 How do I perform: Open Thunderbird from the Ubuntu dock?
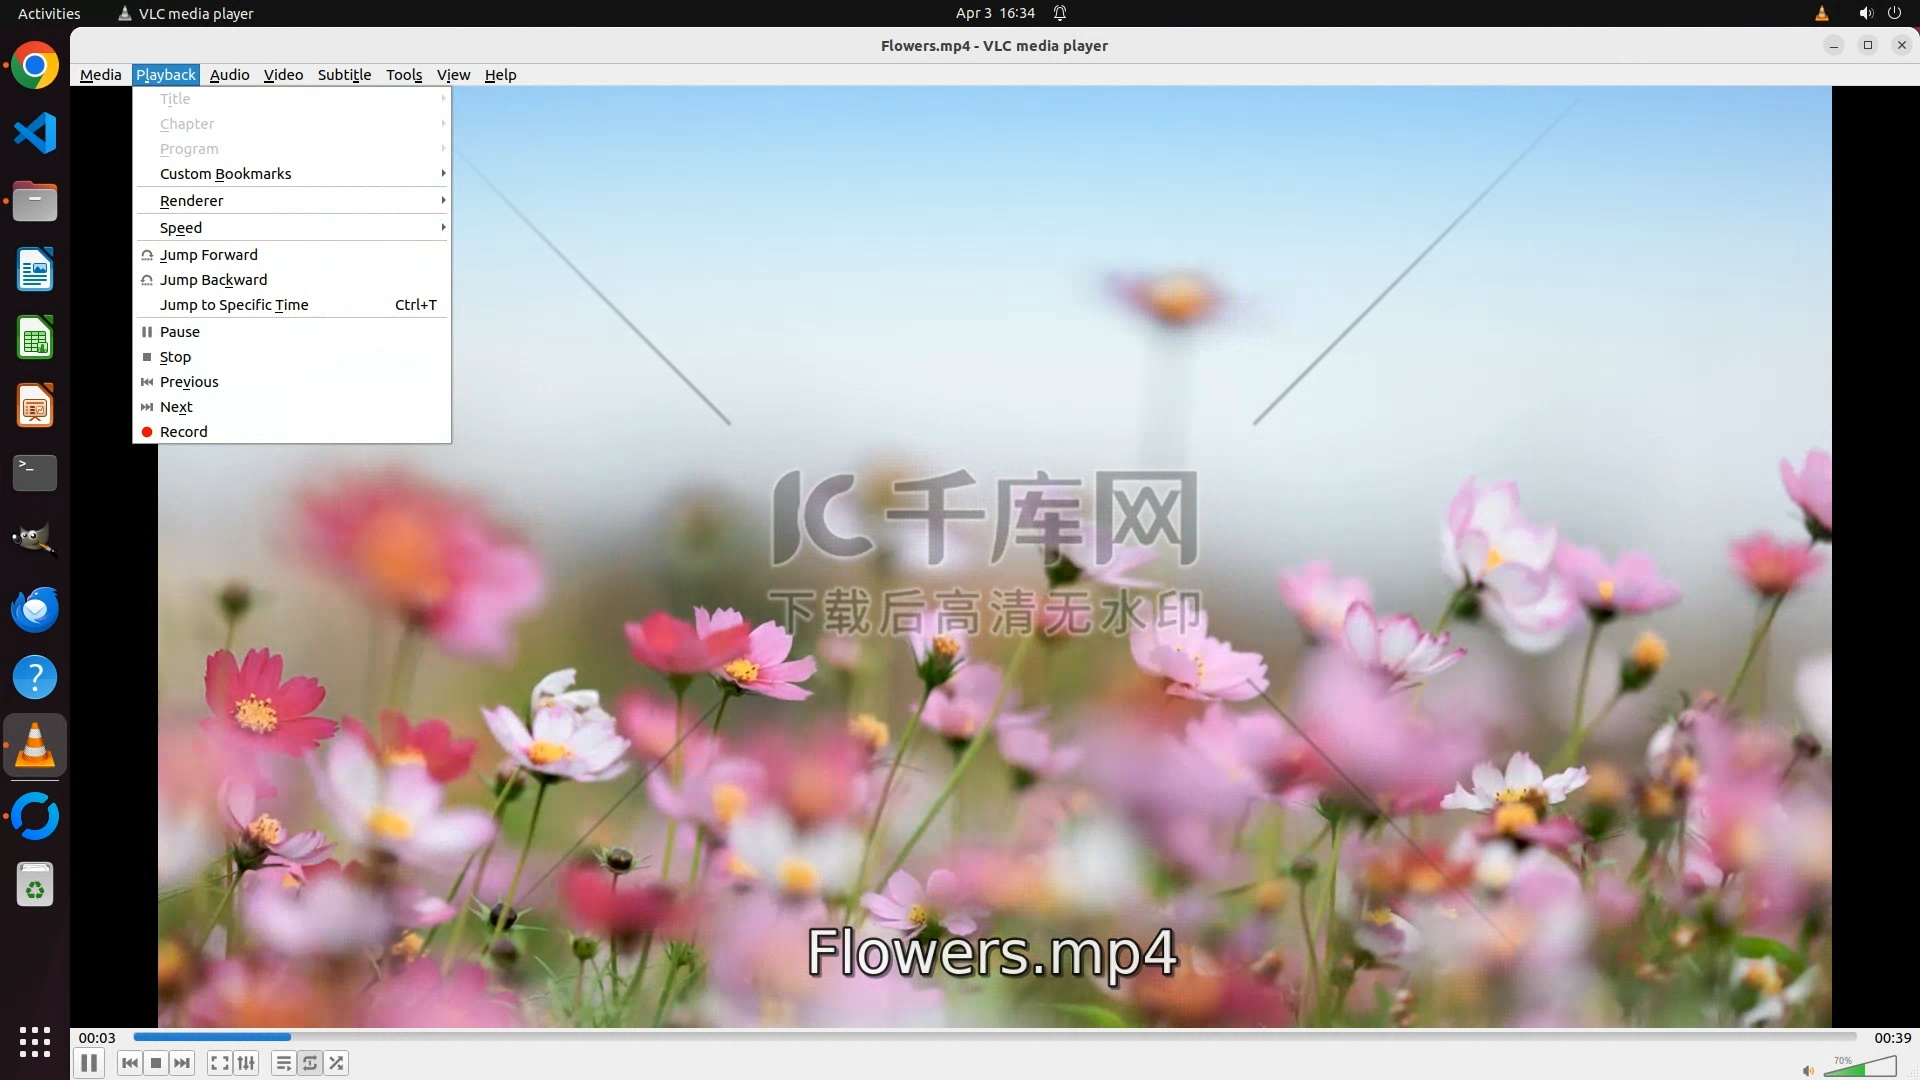[x=35, y=609]
